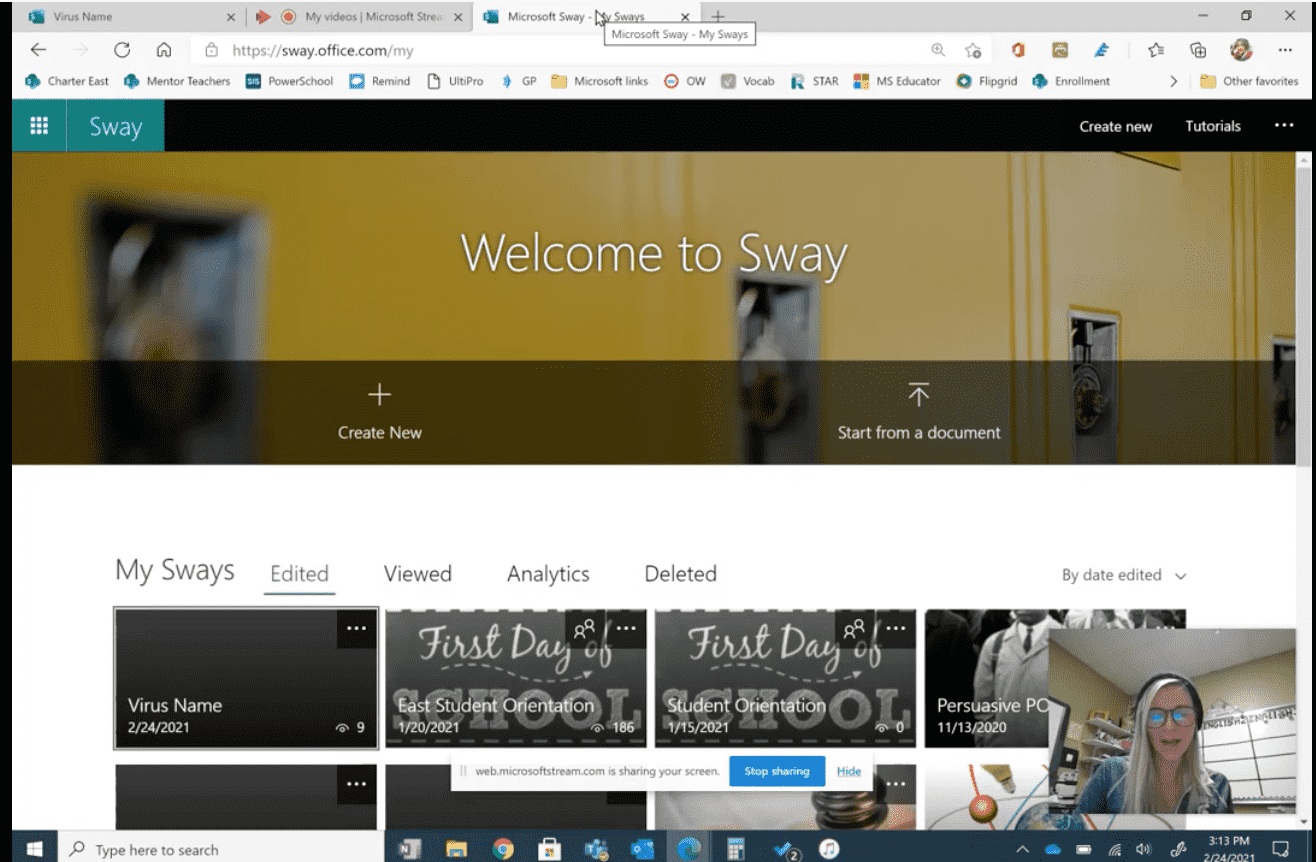The width and height of the screenshot is (1316, 862).
Task: Open Outlook from the taskbar
Action: point(643,848)
